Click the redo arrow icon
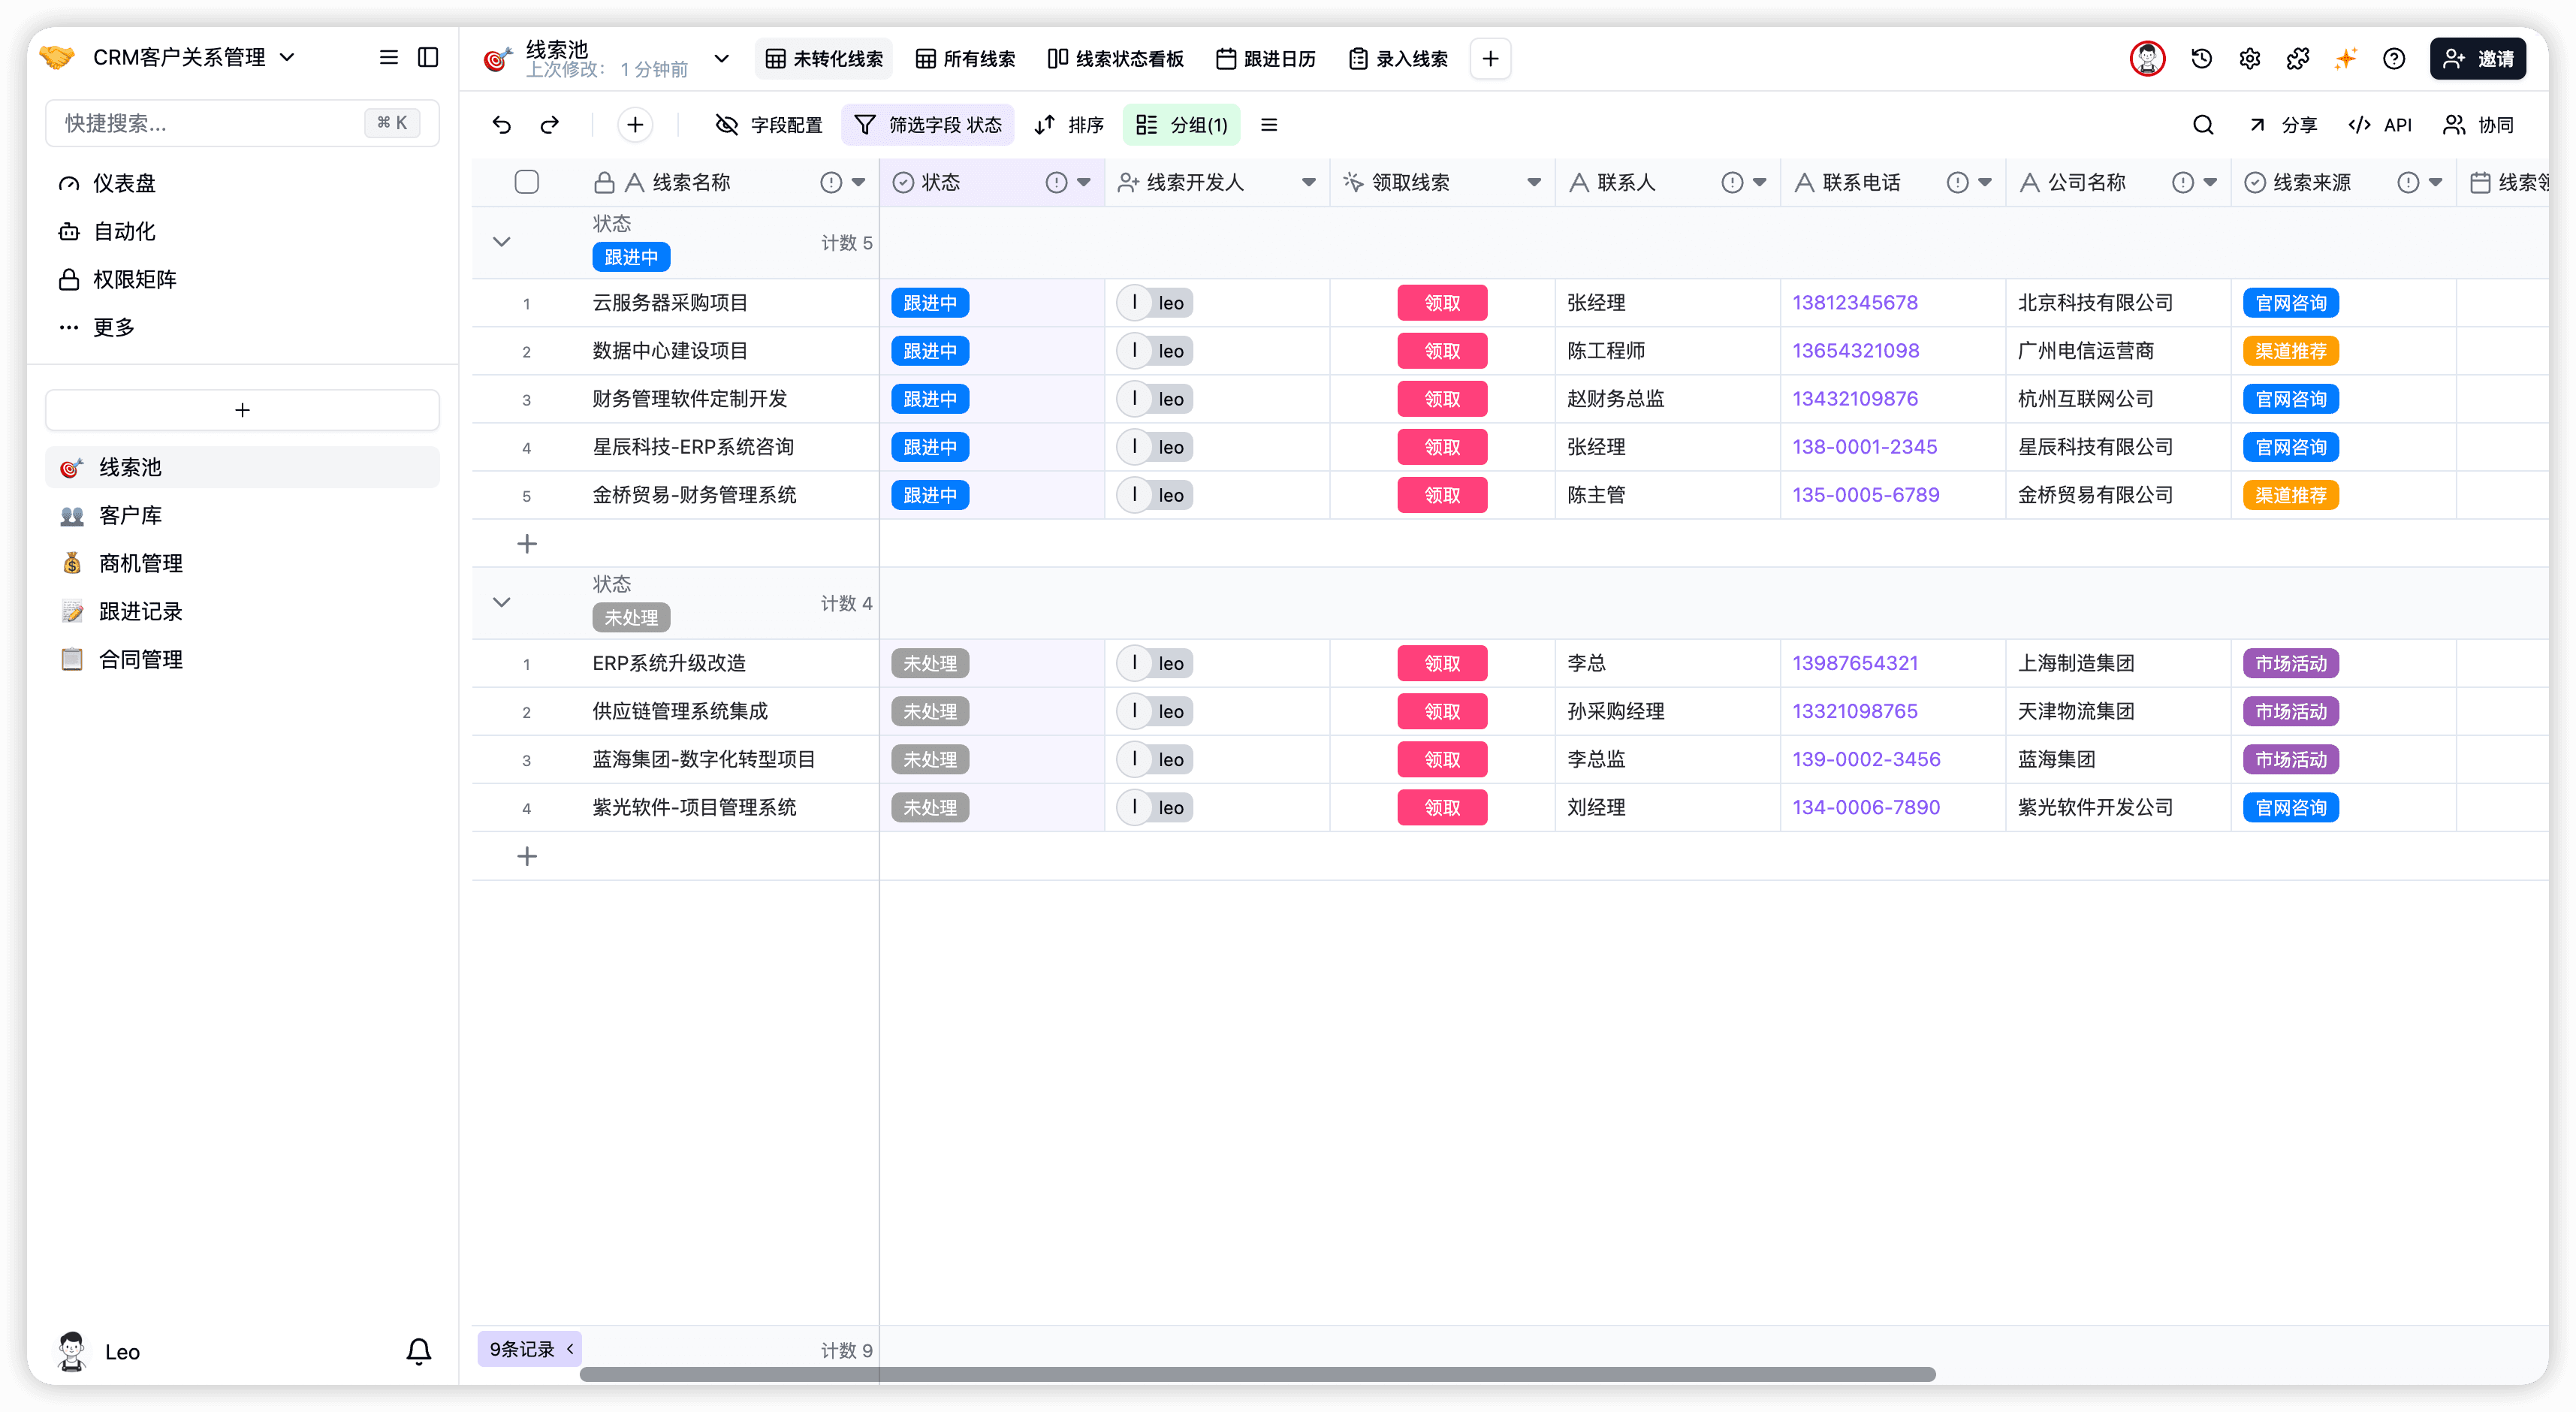Image resolution: width=2576 pixels, height=1412 pixels. 550,125
